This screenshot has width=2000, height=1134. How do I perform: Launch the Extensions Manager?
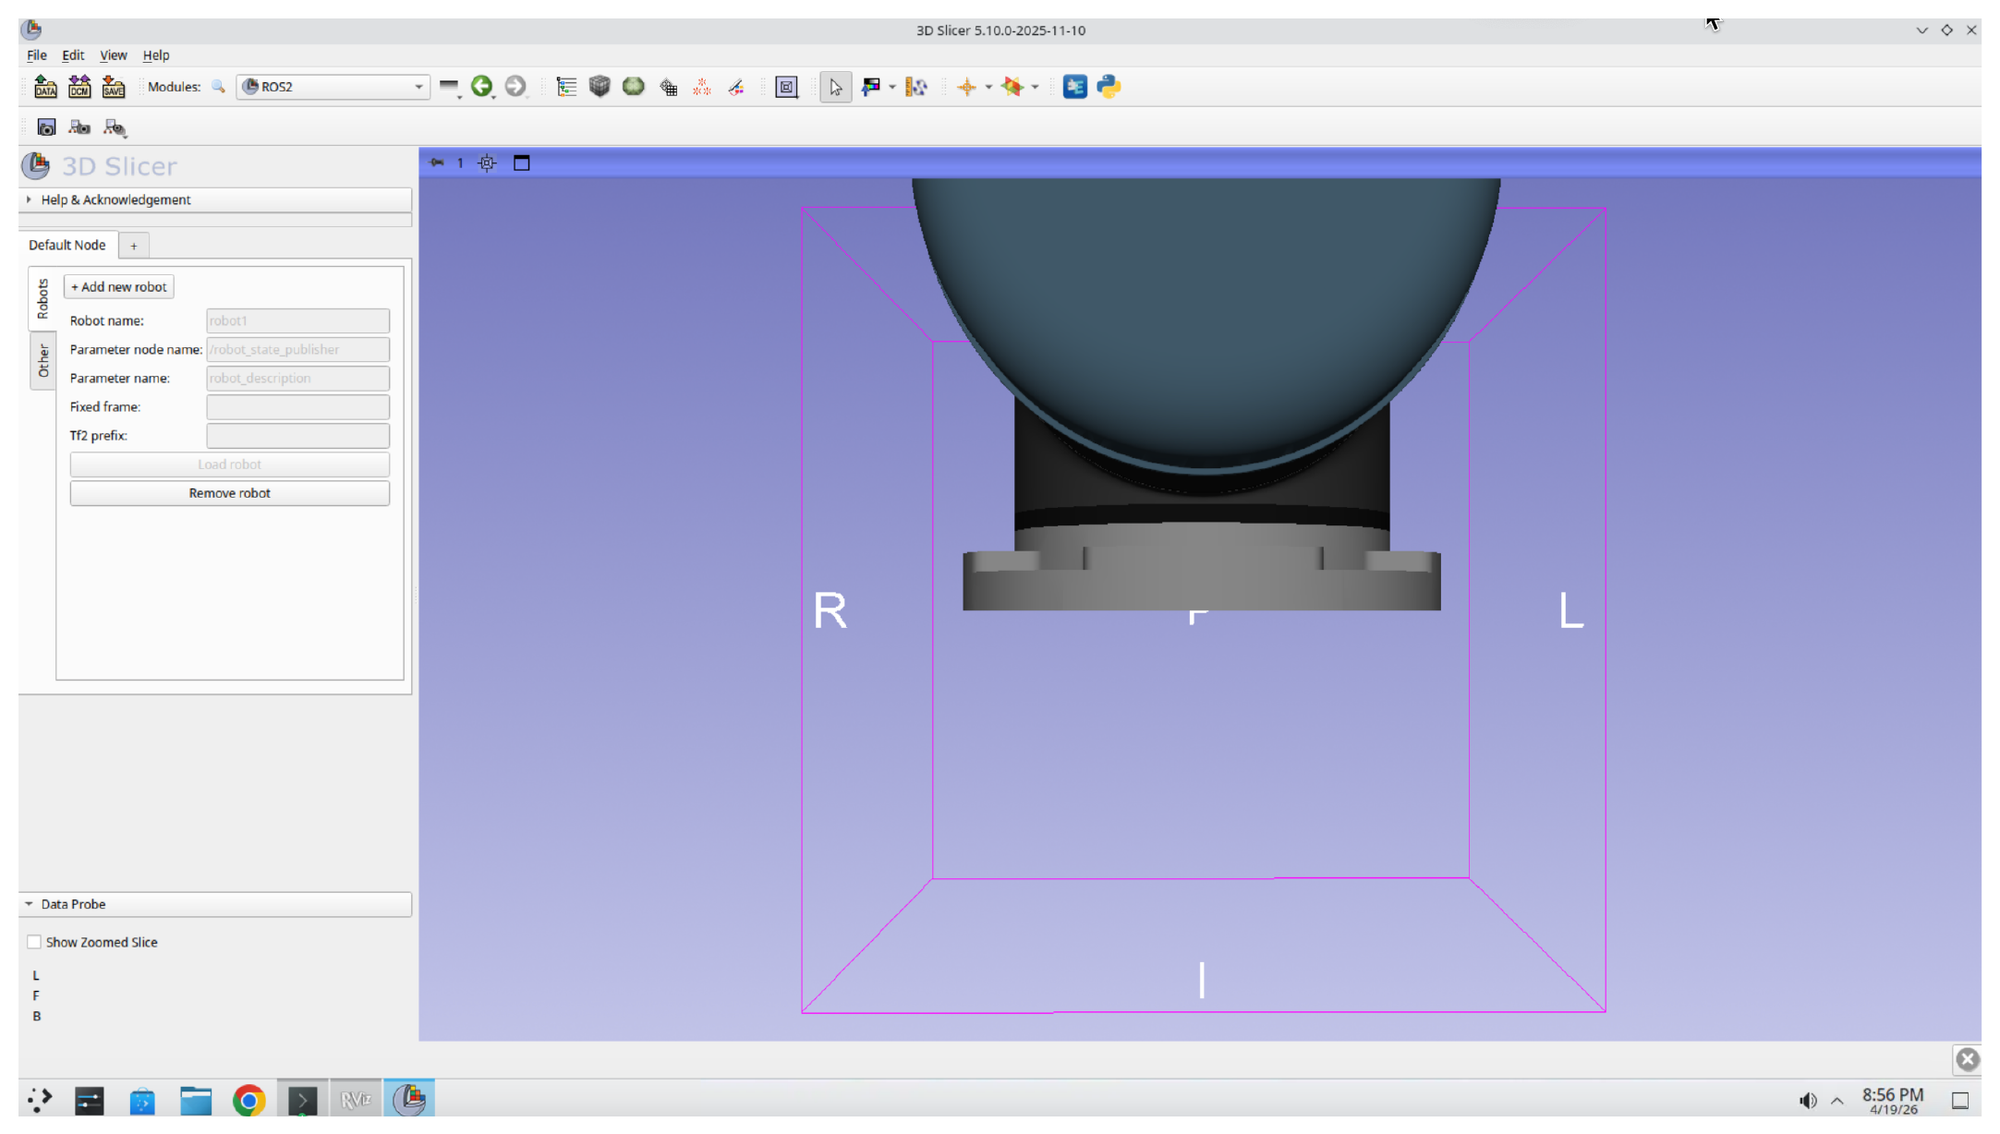(1074, 87)
